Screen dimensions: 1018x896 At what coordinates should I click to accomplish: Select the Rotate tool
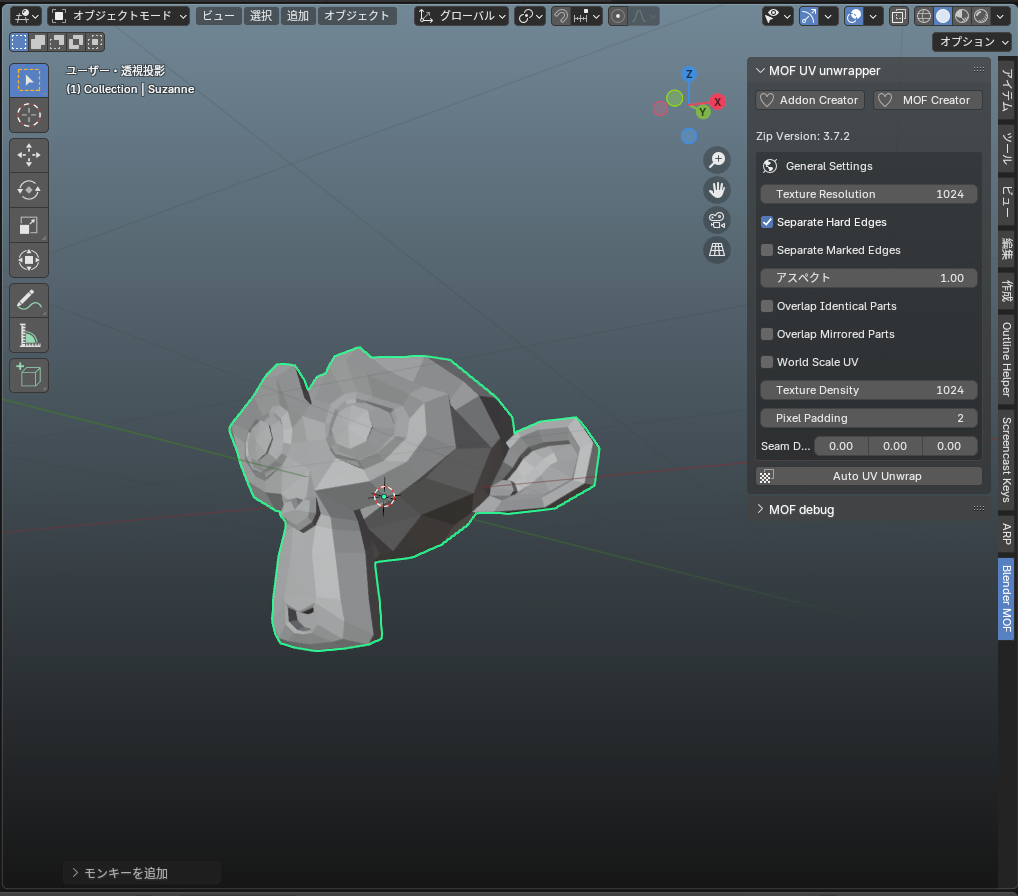(x=29, y=190)
